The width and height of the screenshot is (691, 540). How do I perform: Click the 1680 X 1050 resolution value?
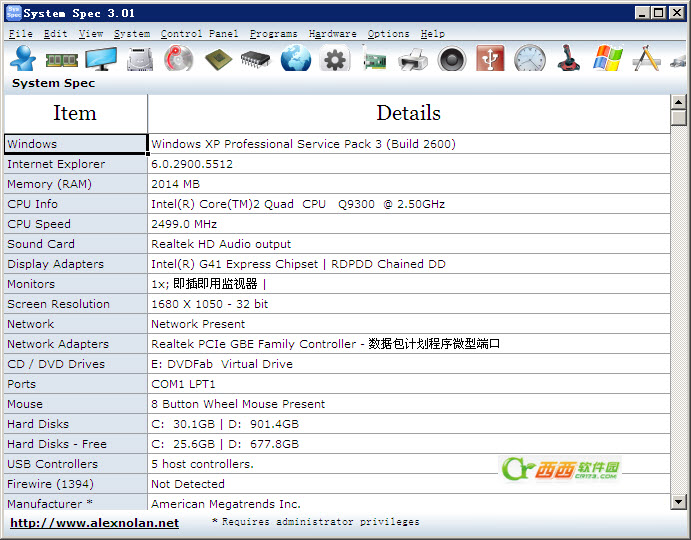pyautogui.click(x=209, y=304)
